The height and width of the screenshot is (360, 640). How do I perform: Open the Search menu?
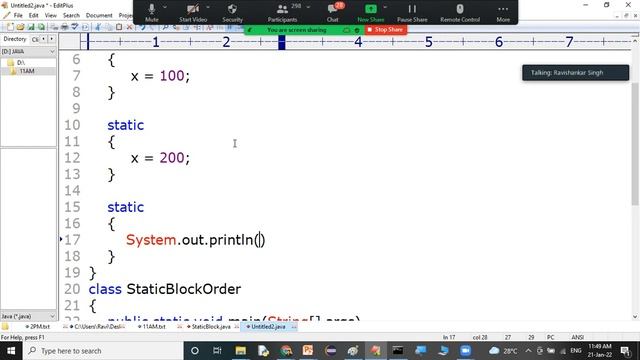pyautogui.click(x=71, y=16)
